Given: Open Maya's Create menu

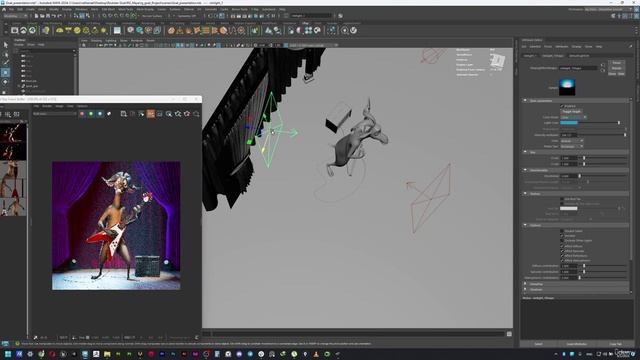Looking at the screenshot, I should tap(31, 9).
